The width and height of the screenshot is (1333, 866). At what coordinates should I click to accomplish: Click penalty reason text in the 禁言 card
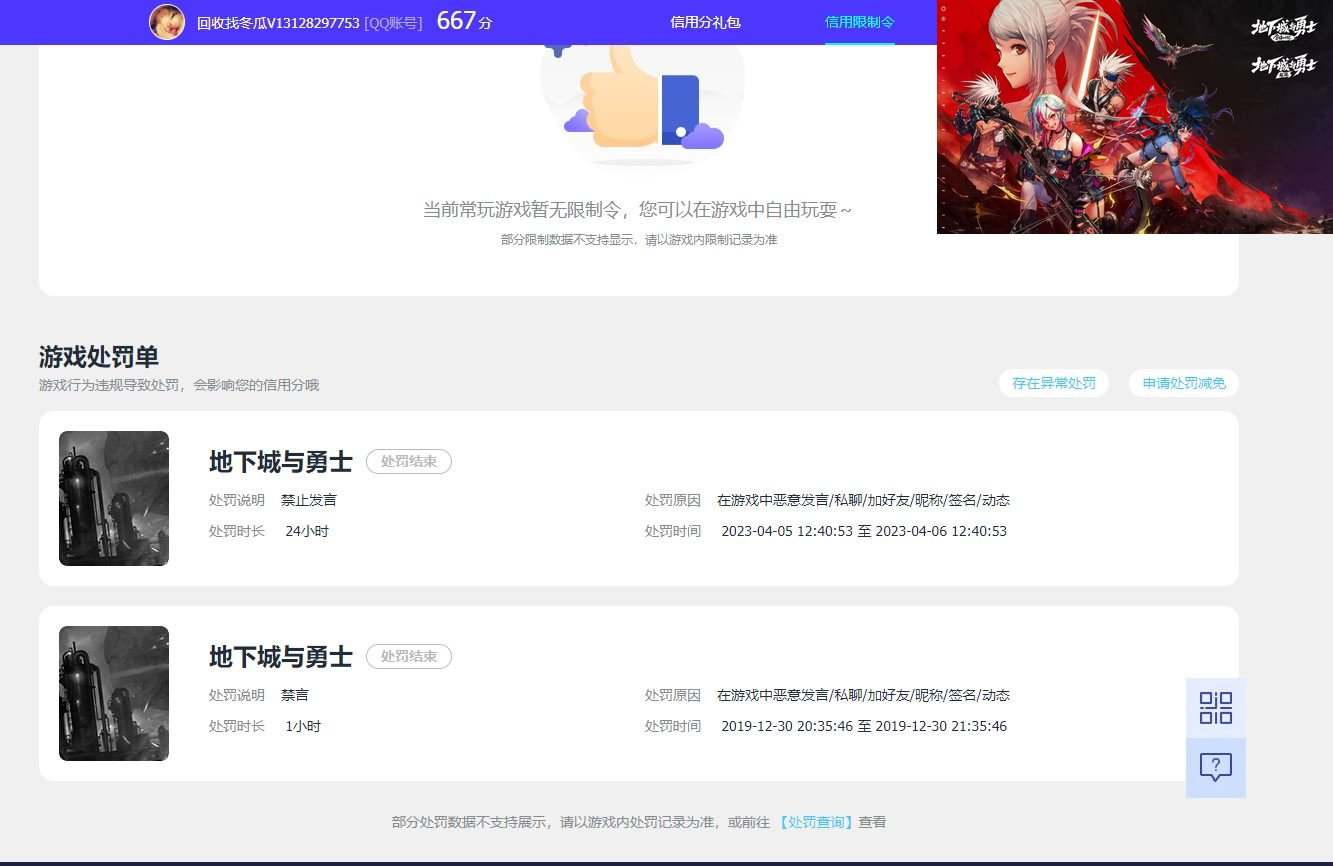[863, 695]
